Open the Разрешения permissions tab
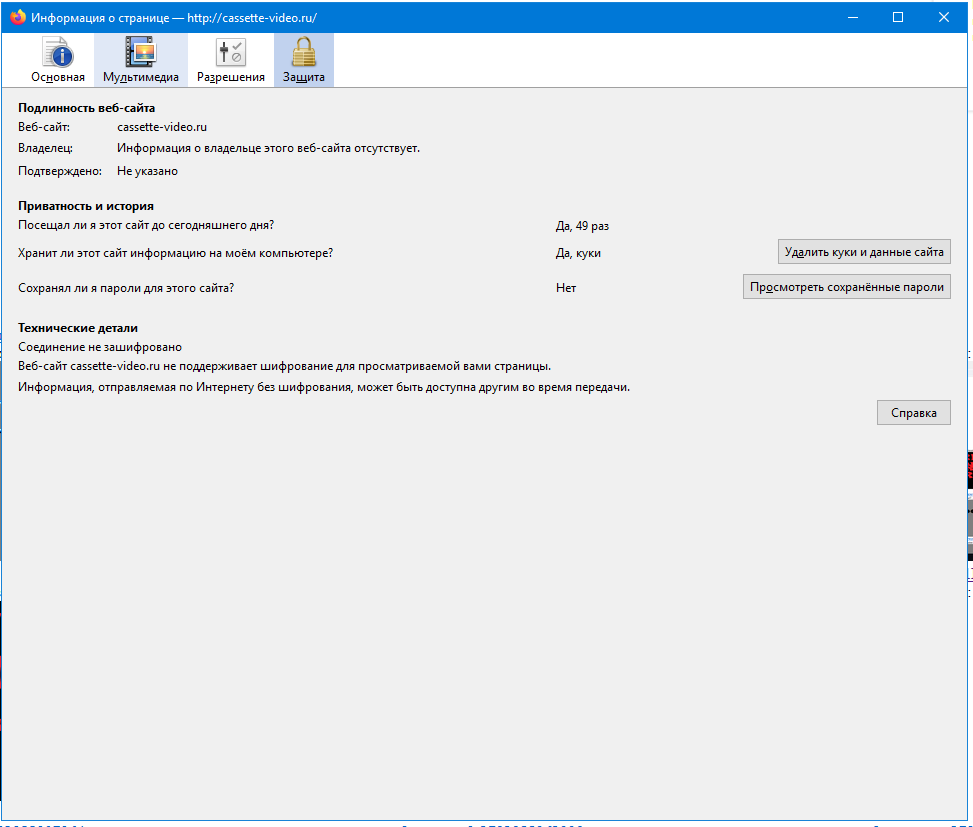Viewport: 973px width, 827px height. click(231, 60)
